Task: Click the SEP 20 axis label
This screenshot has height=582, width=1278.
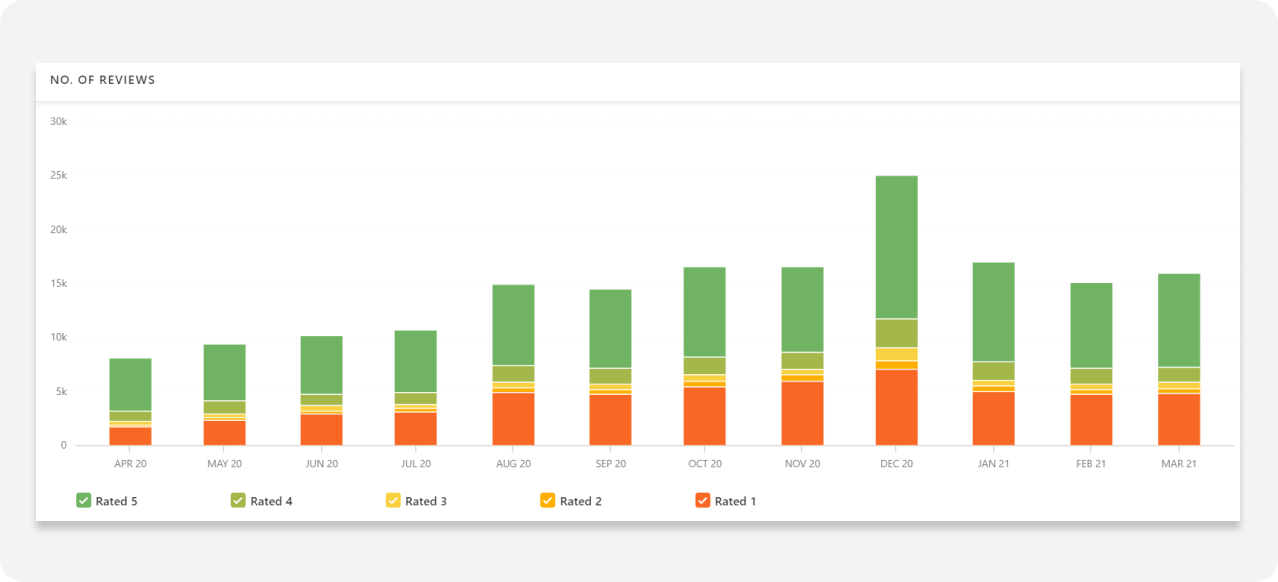Action: (x=610, y=464)
